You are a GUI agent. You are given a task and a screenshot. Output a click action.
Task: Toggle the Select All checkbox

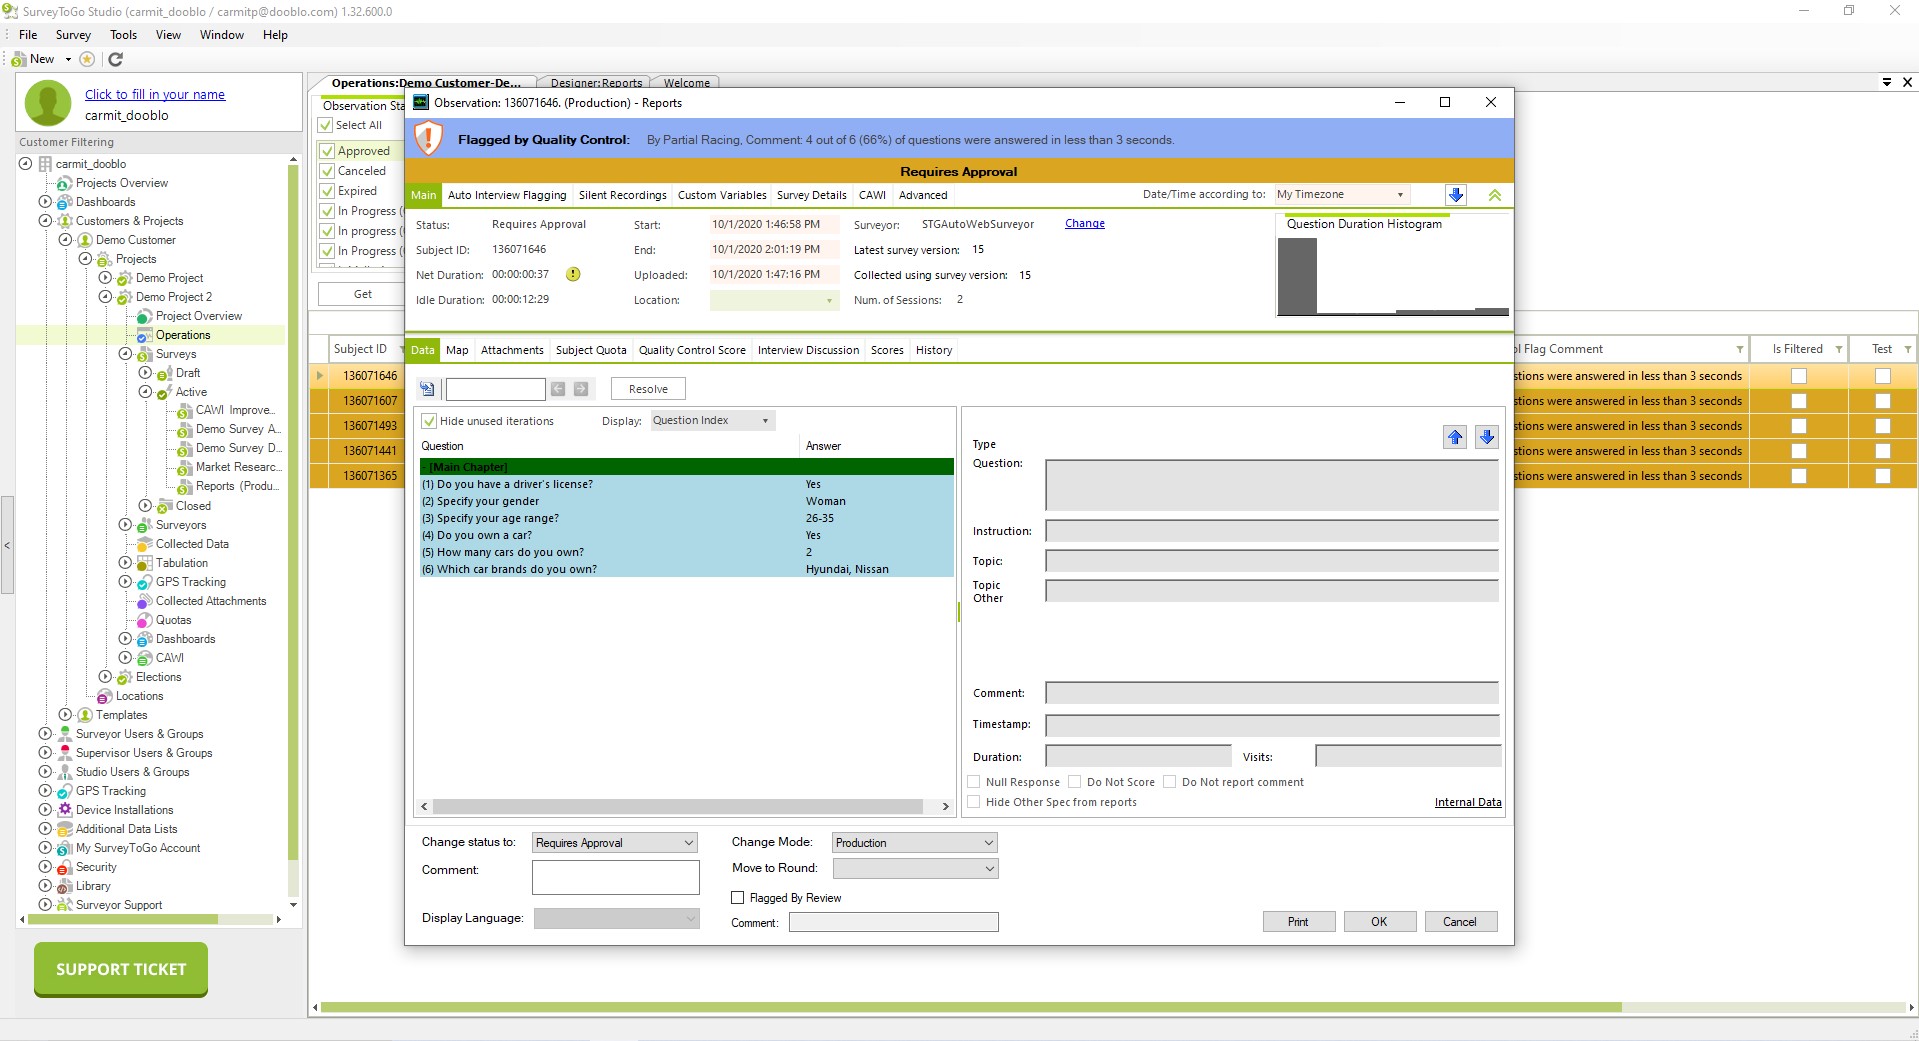[x=326, y=125]
